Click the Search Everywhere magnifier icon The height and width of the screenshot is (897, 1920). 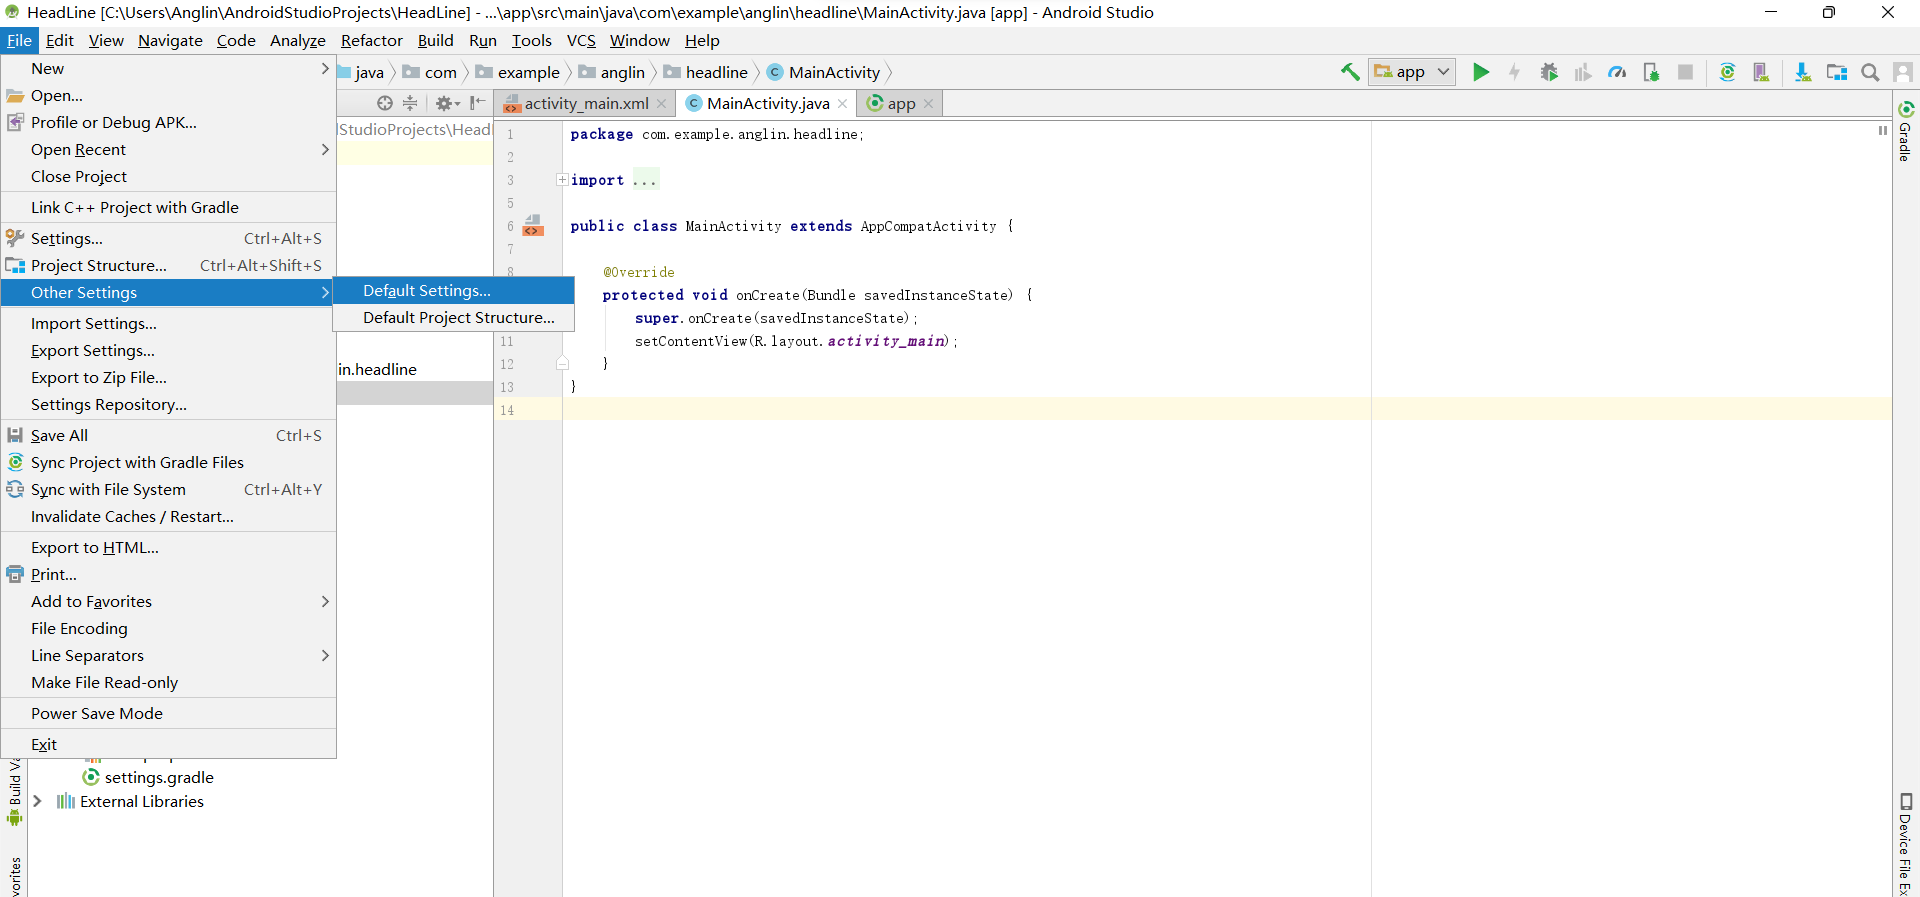click(1870, 72)
